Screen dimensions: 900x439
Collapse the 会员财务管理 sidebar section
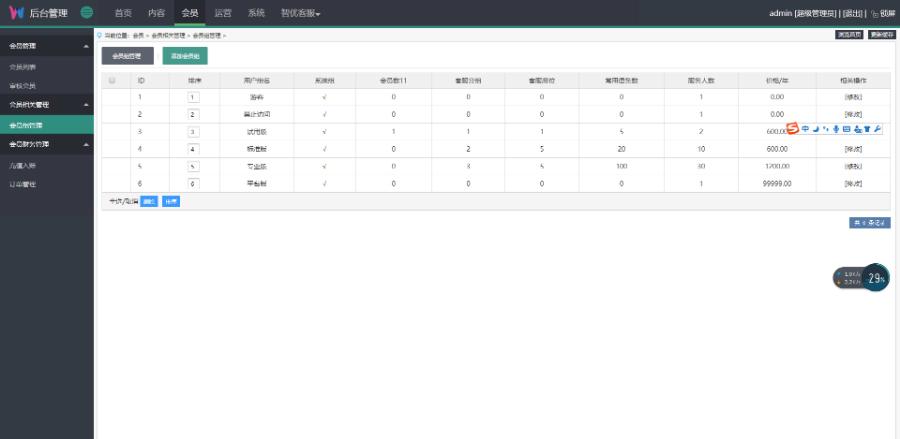(x=87, y=144)
